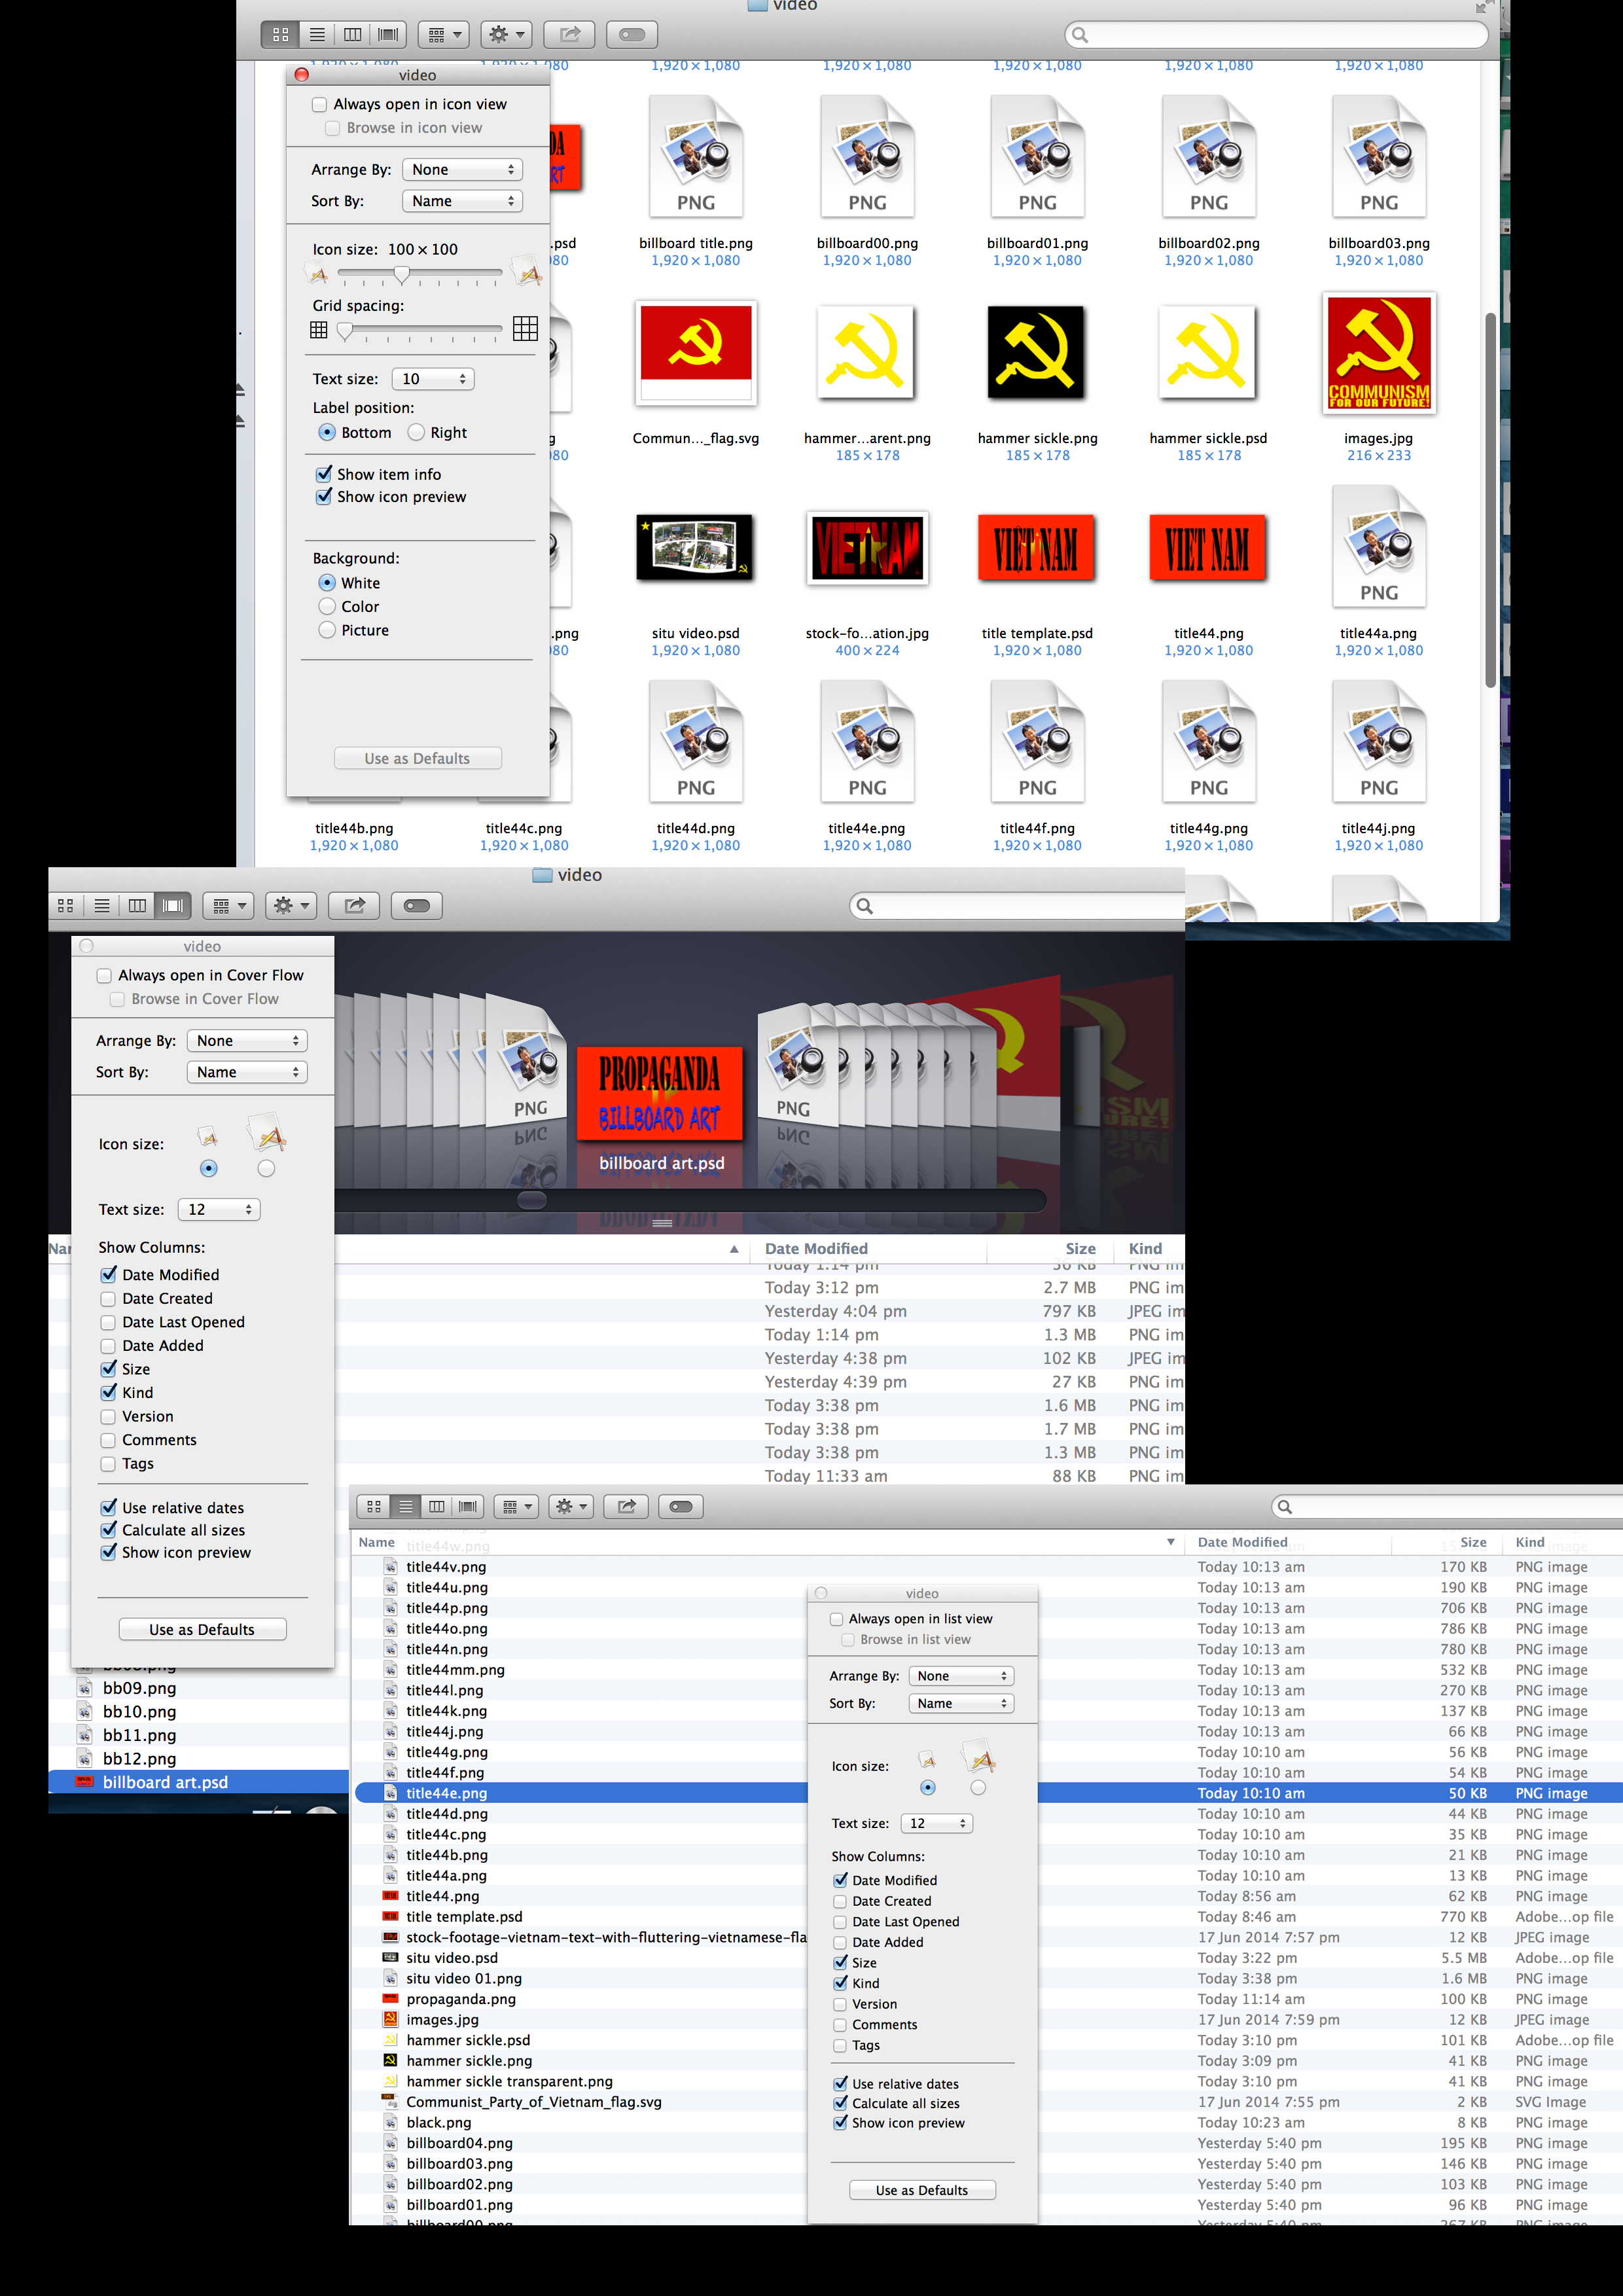Viewport: 1623px width, 2296px height.
Task: Enable Date Added column in list view options
Action: point(840,1942)
